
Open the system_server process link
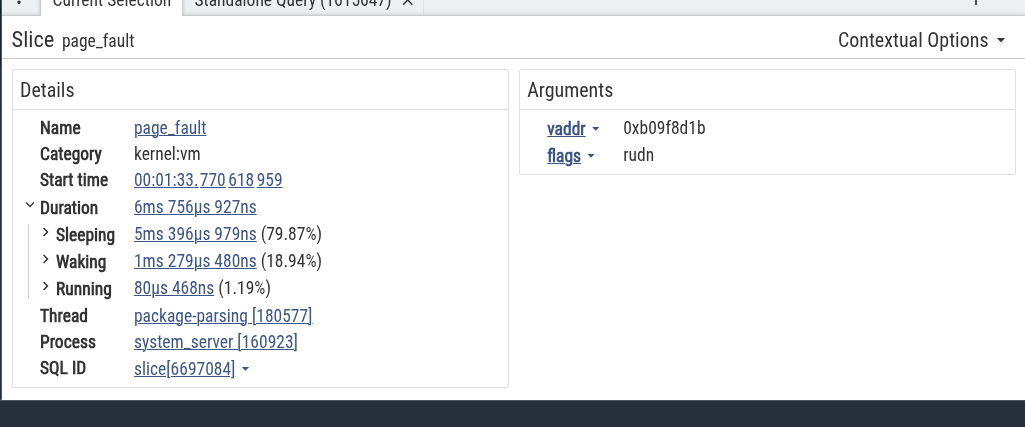215,342
